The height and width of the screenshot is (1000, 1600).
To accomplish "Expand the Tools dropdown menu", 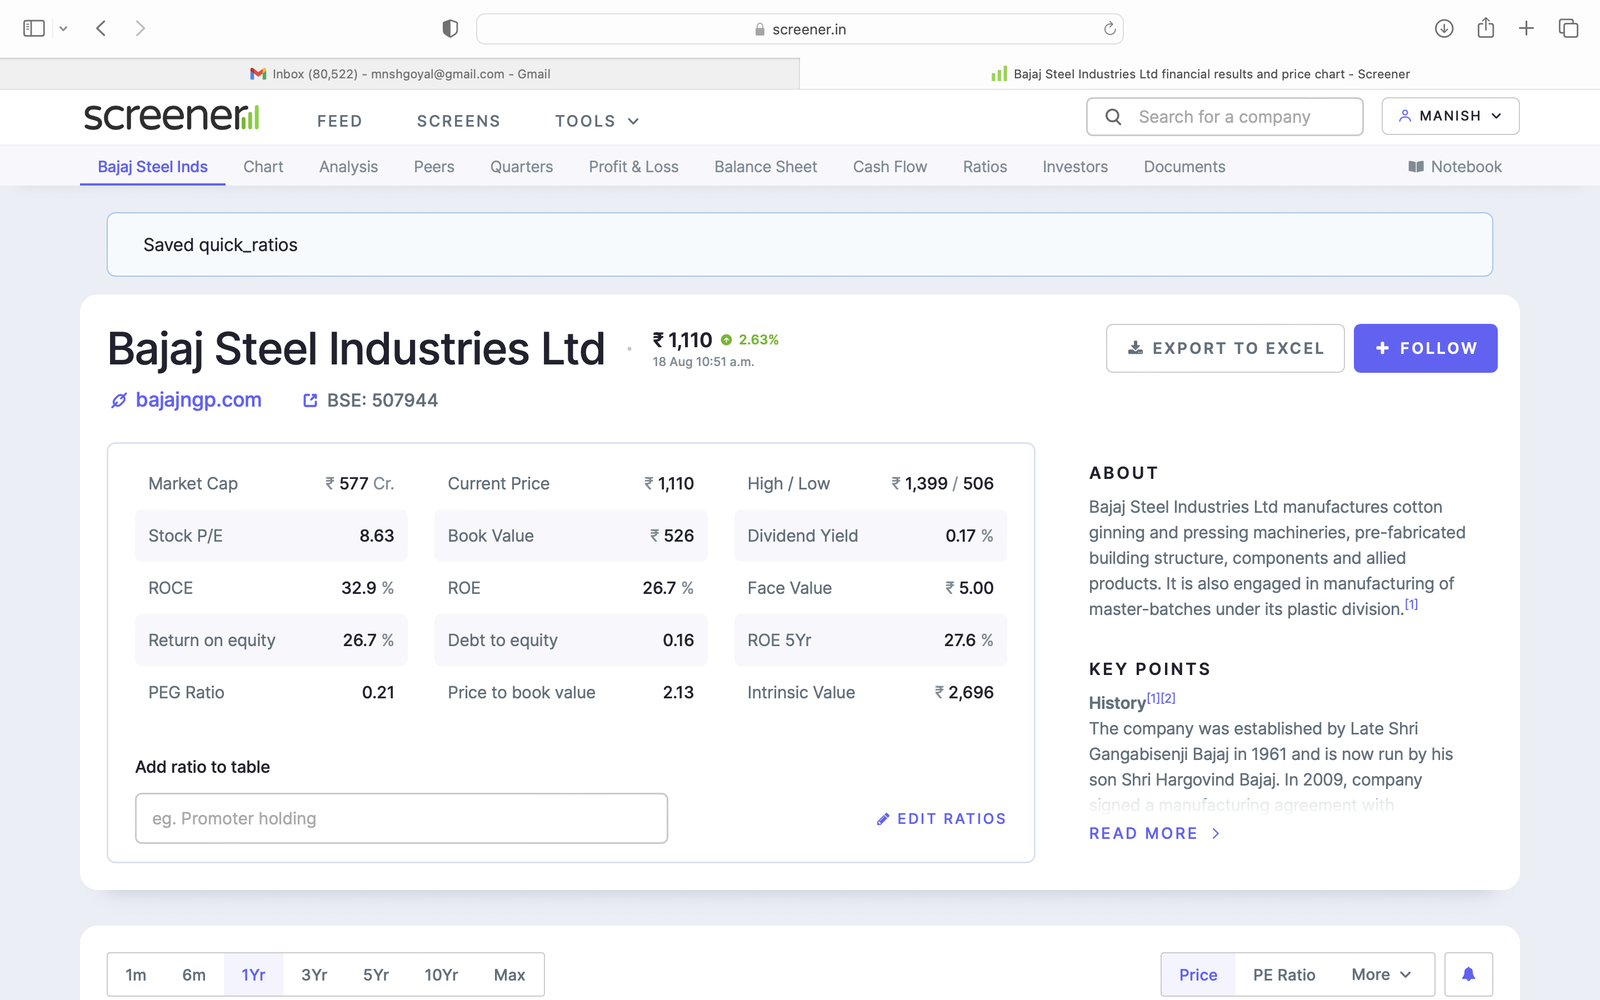I will click(x=596, y=121).
